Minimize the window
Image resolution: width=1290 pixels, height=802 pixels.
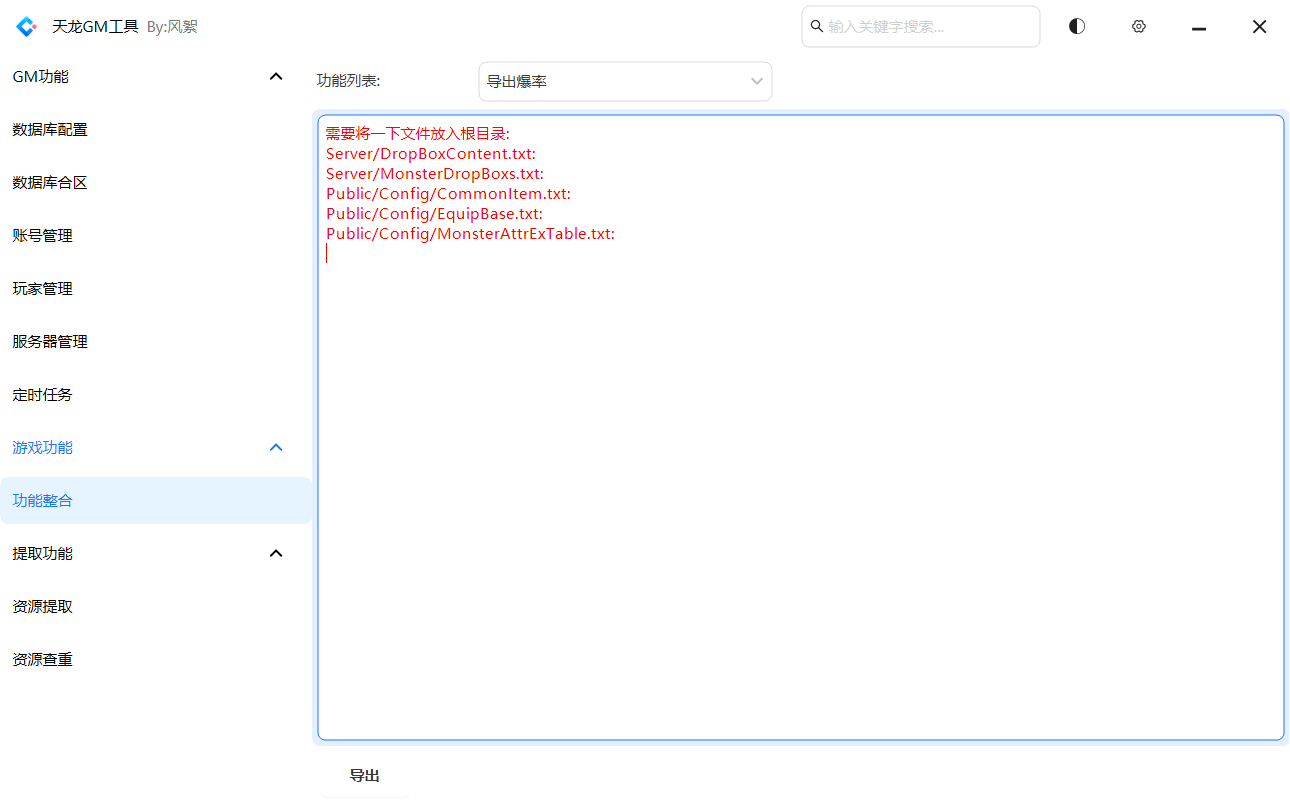[1199, 28]
